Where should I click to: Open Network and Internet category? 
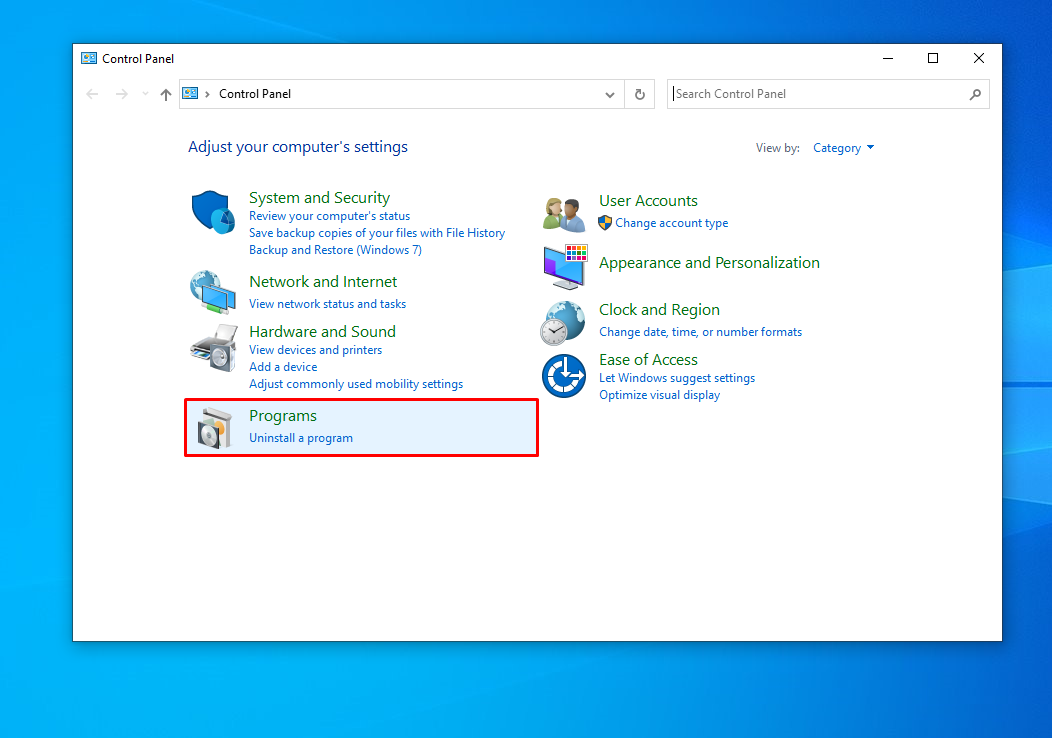click(323, 282)
